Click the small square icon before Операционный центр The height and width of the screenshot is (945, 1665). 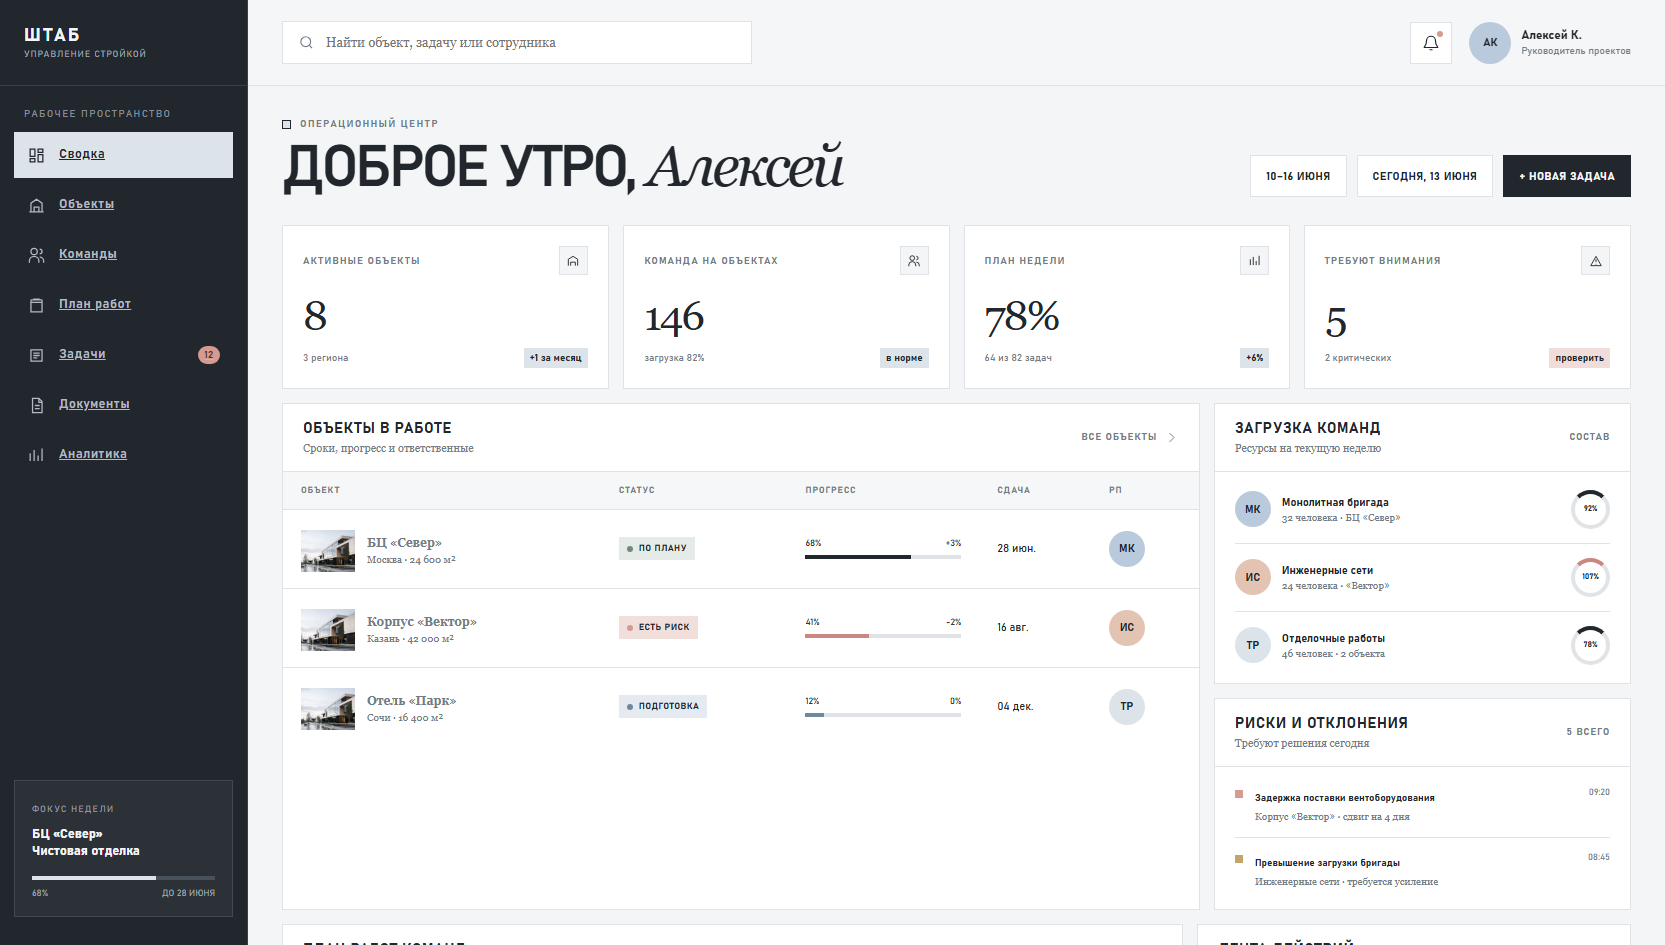point(287,124)
